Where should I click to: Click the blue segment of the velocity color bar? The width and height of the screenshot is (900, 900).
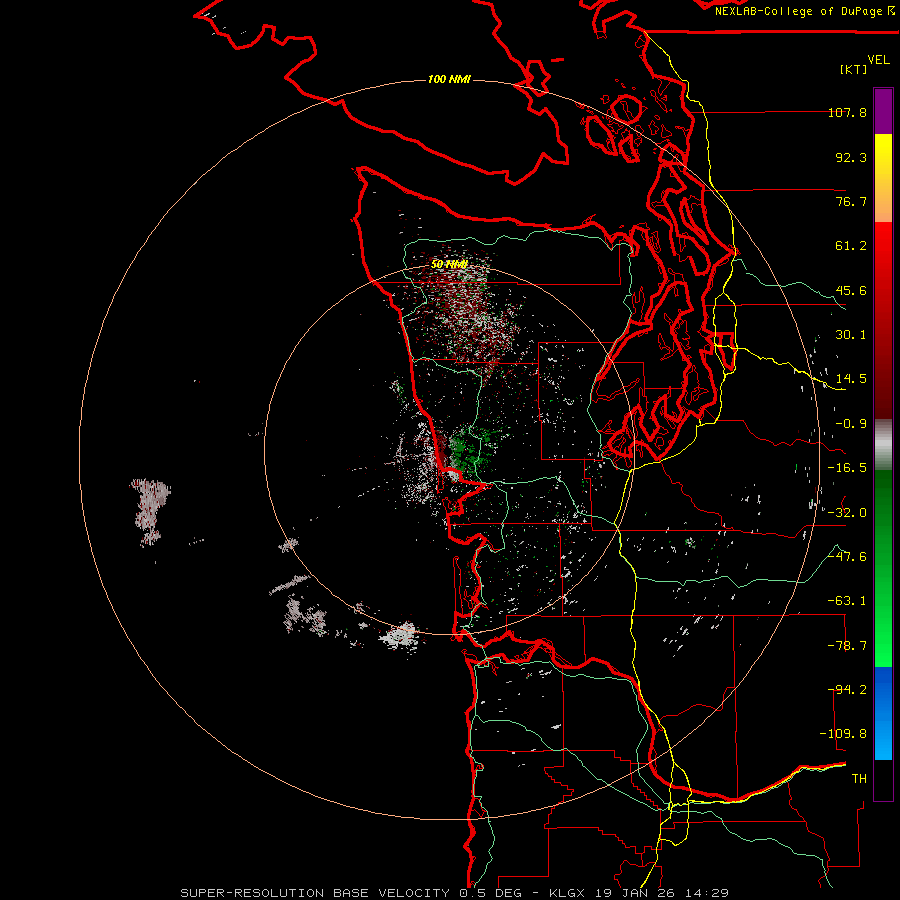coord(883,713)
